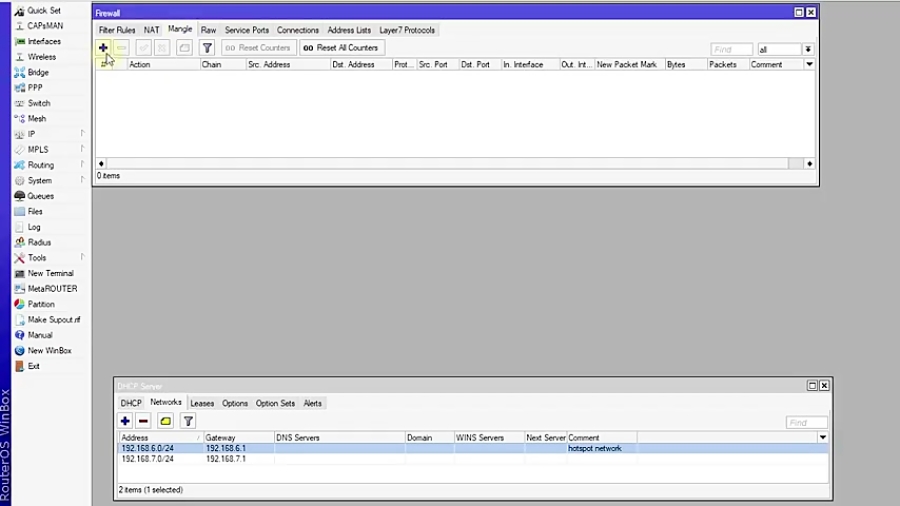Screen dimensions: 900x506
Task: Click Find field in Firewall window
Action: 731,49
